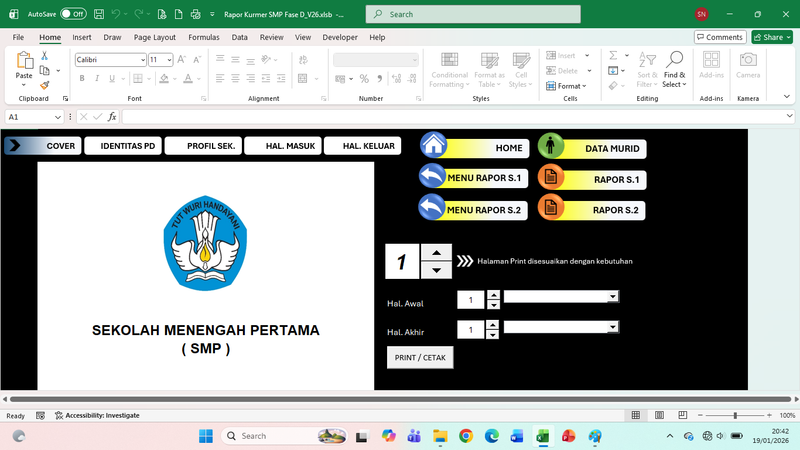Click the Comma Style icon
Image resolution: width=800 pixels, height=450 pixels.
point(379,79)
